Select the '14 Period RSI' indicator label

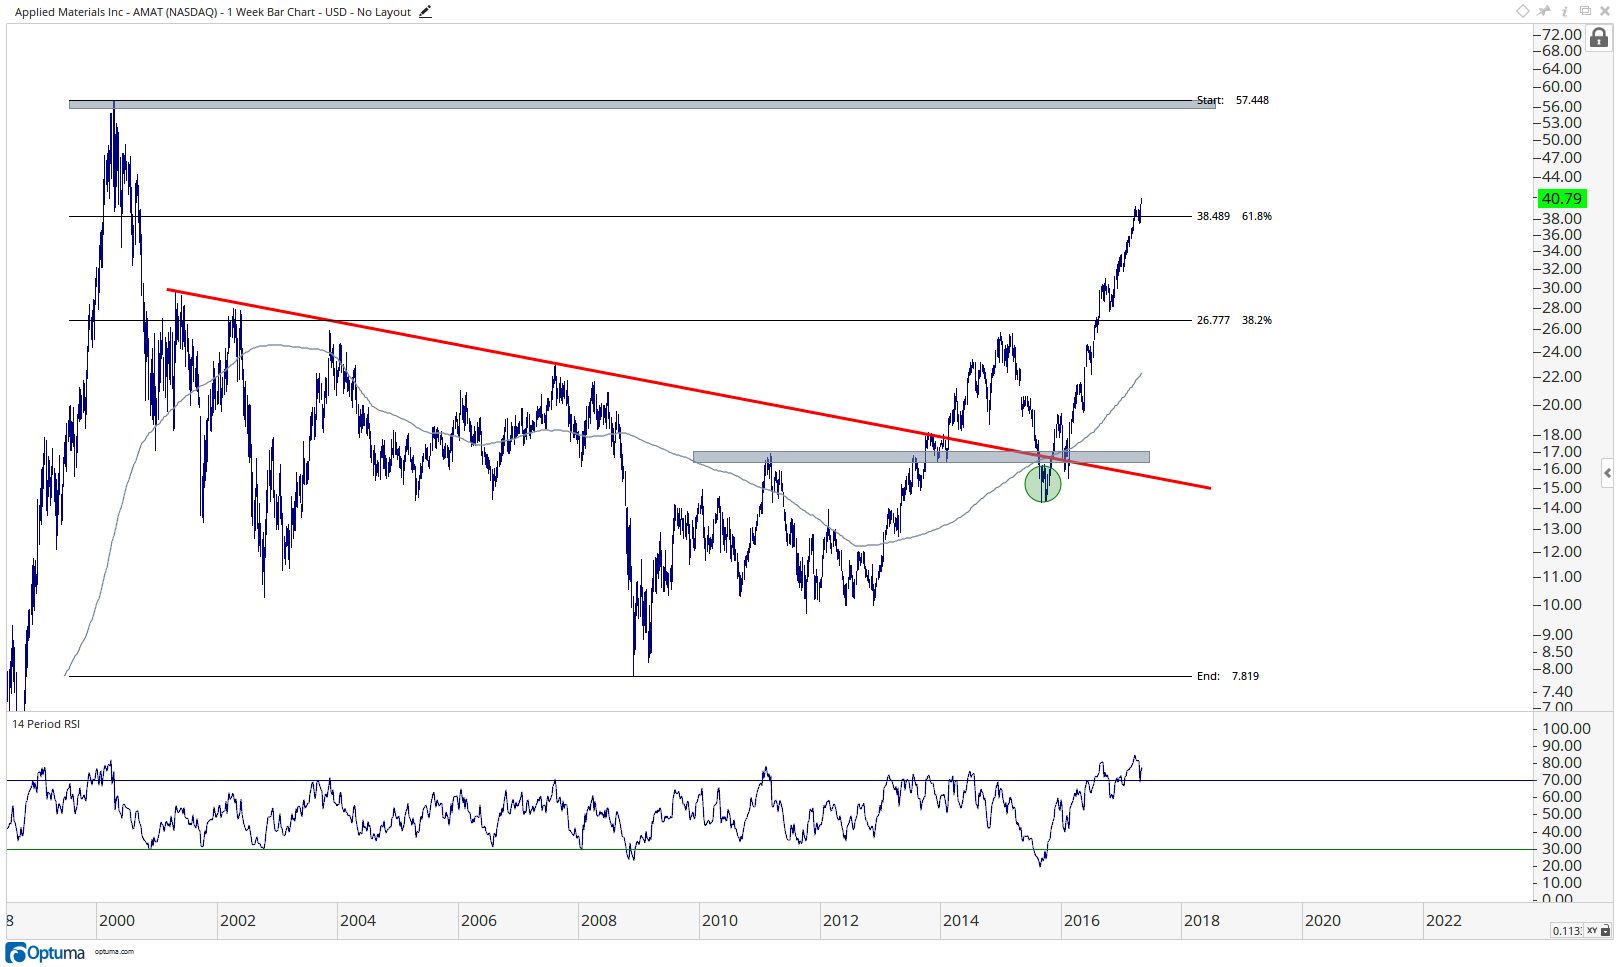point(46,724)
